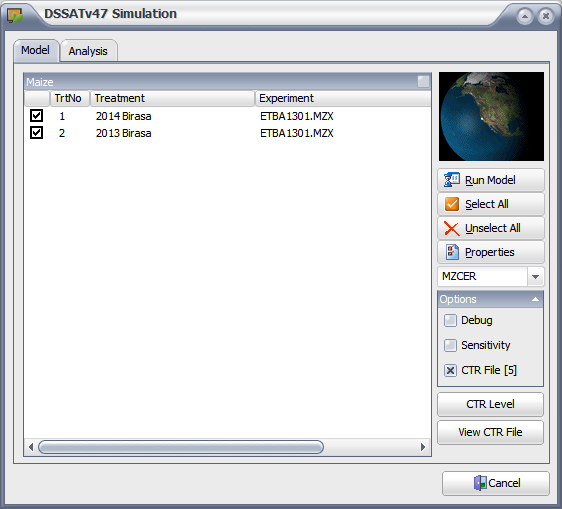Click the scroll left arrow

31,447
